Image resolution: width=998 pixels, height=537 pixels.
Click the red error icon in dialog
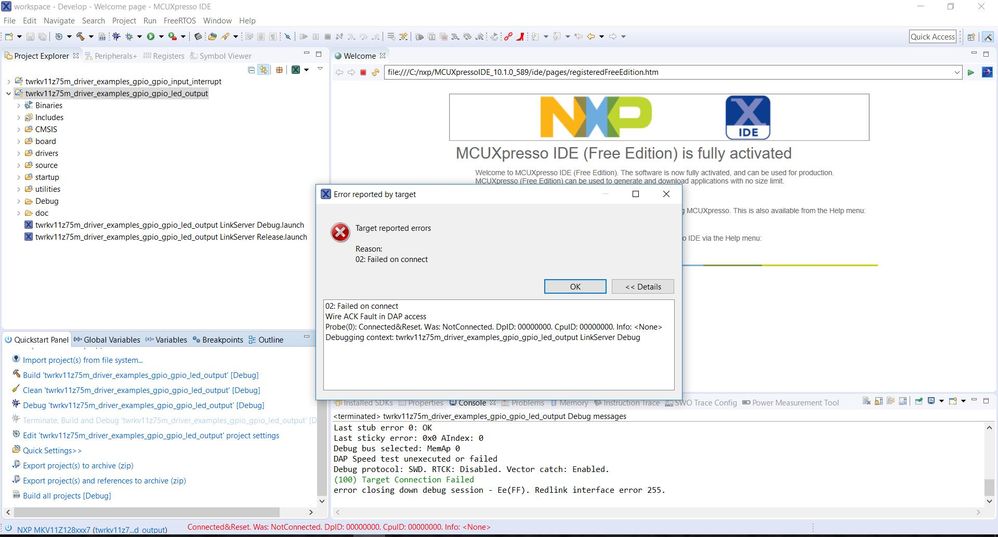(x=341, y=232)
